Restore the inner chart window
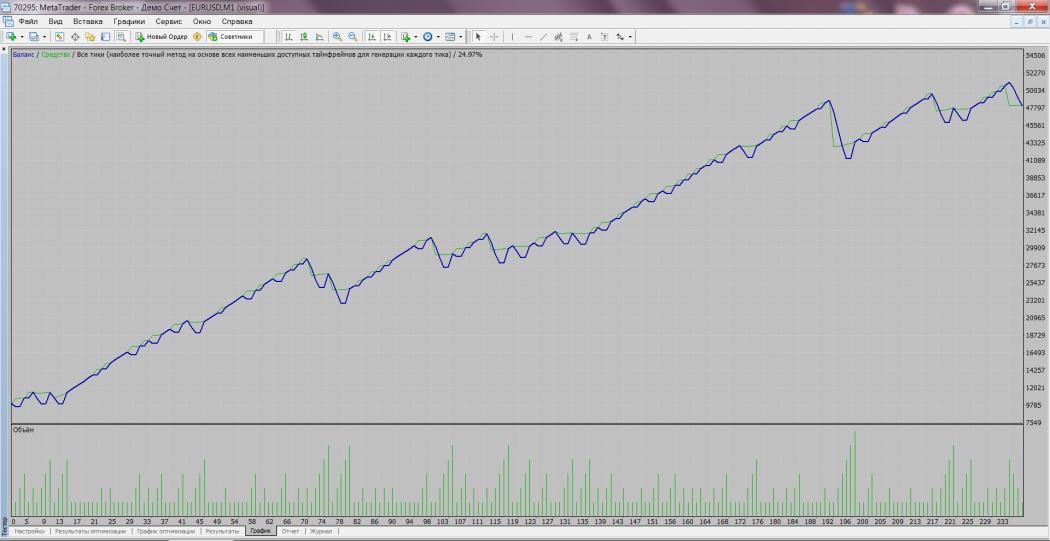1050x541 pixels. point(1030,22)
